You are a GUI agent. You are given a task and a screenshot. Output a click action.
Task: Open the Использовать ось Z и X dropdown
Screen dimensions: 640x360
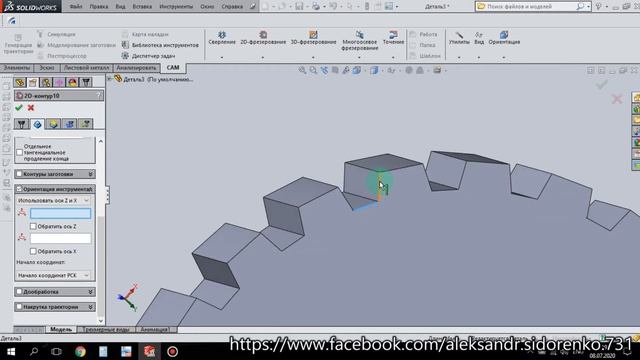[x=53, y=200]
